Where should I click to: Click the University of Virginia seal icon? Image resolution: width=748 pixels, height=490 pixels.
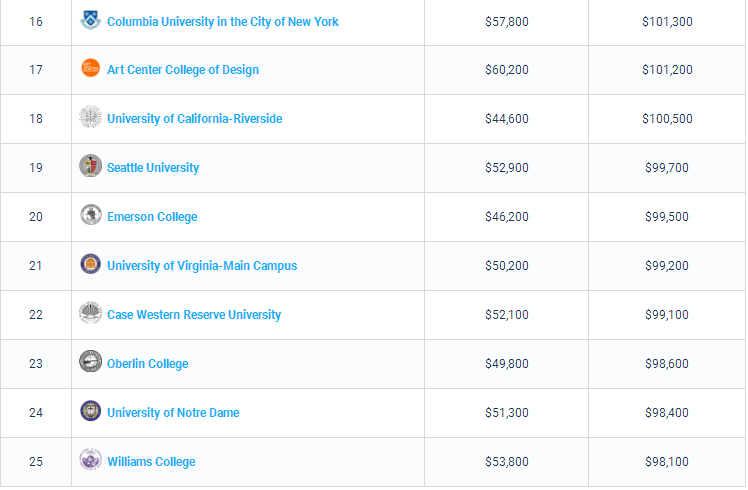(90, 265)
